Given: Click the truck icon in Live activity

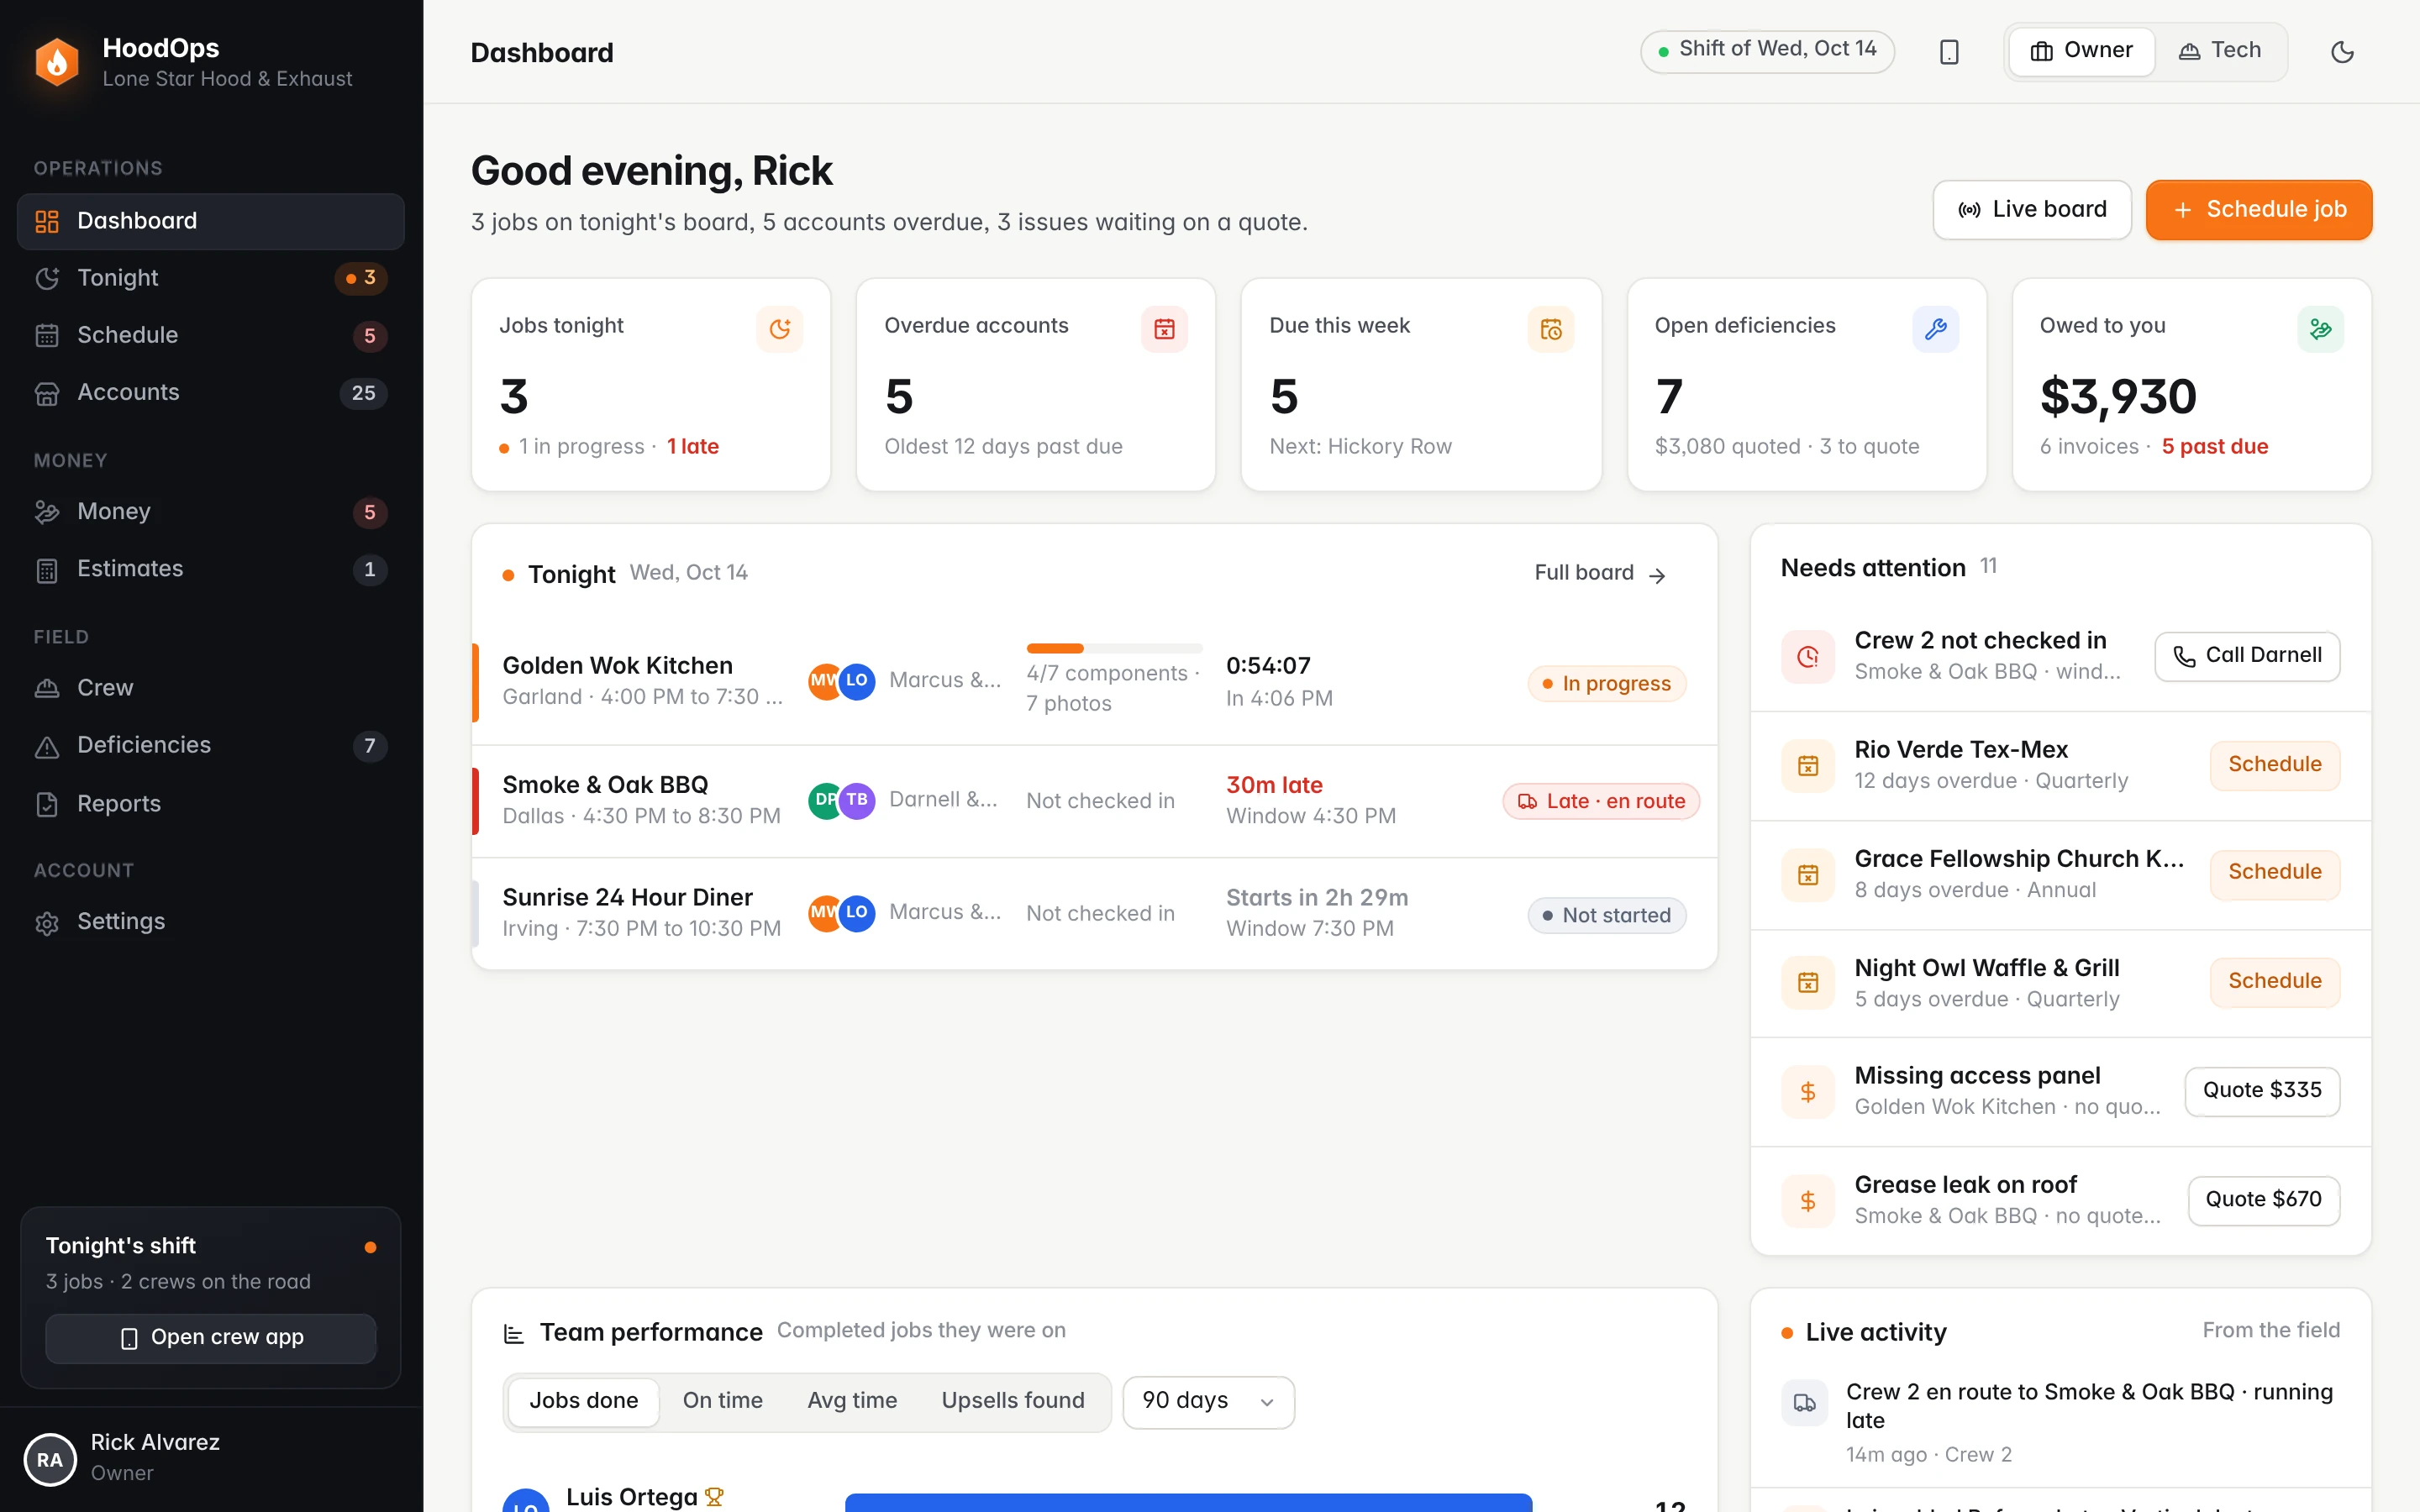Looking at the screenshot, I should (x=1805, y=1403).
